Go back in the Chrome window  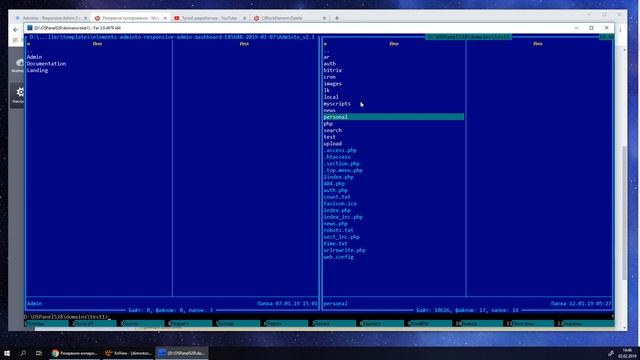click(16, 30)
